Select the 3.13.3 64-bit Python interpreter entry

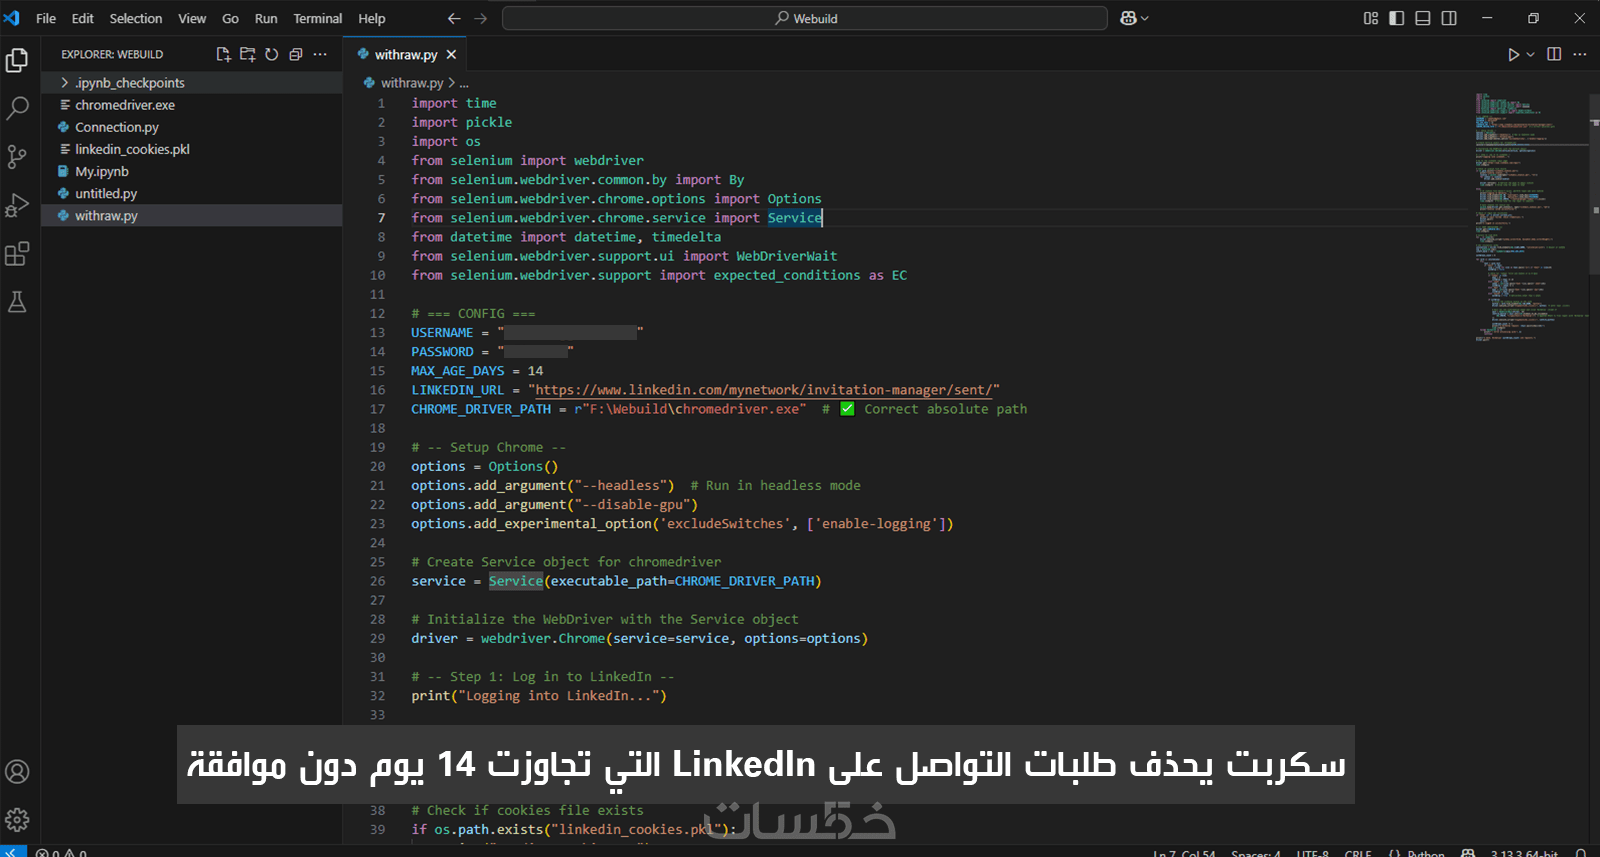(1524, 853)
